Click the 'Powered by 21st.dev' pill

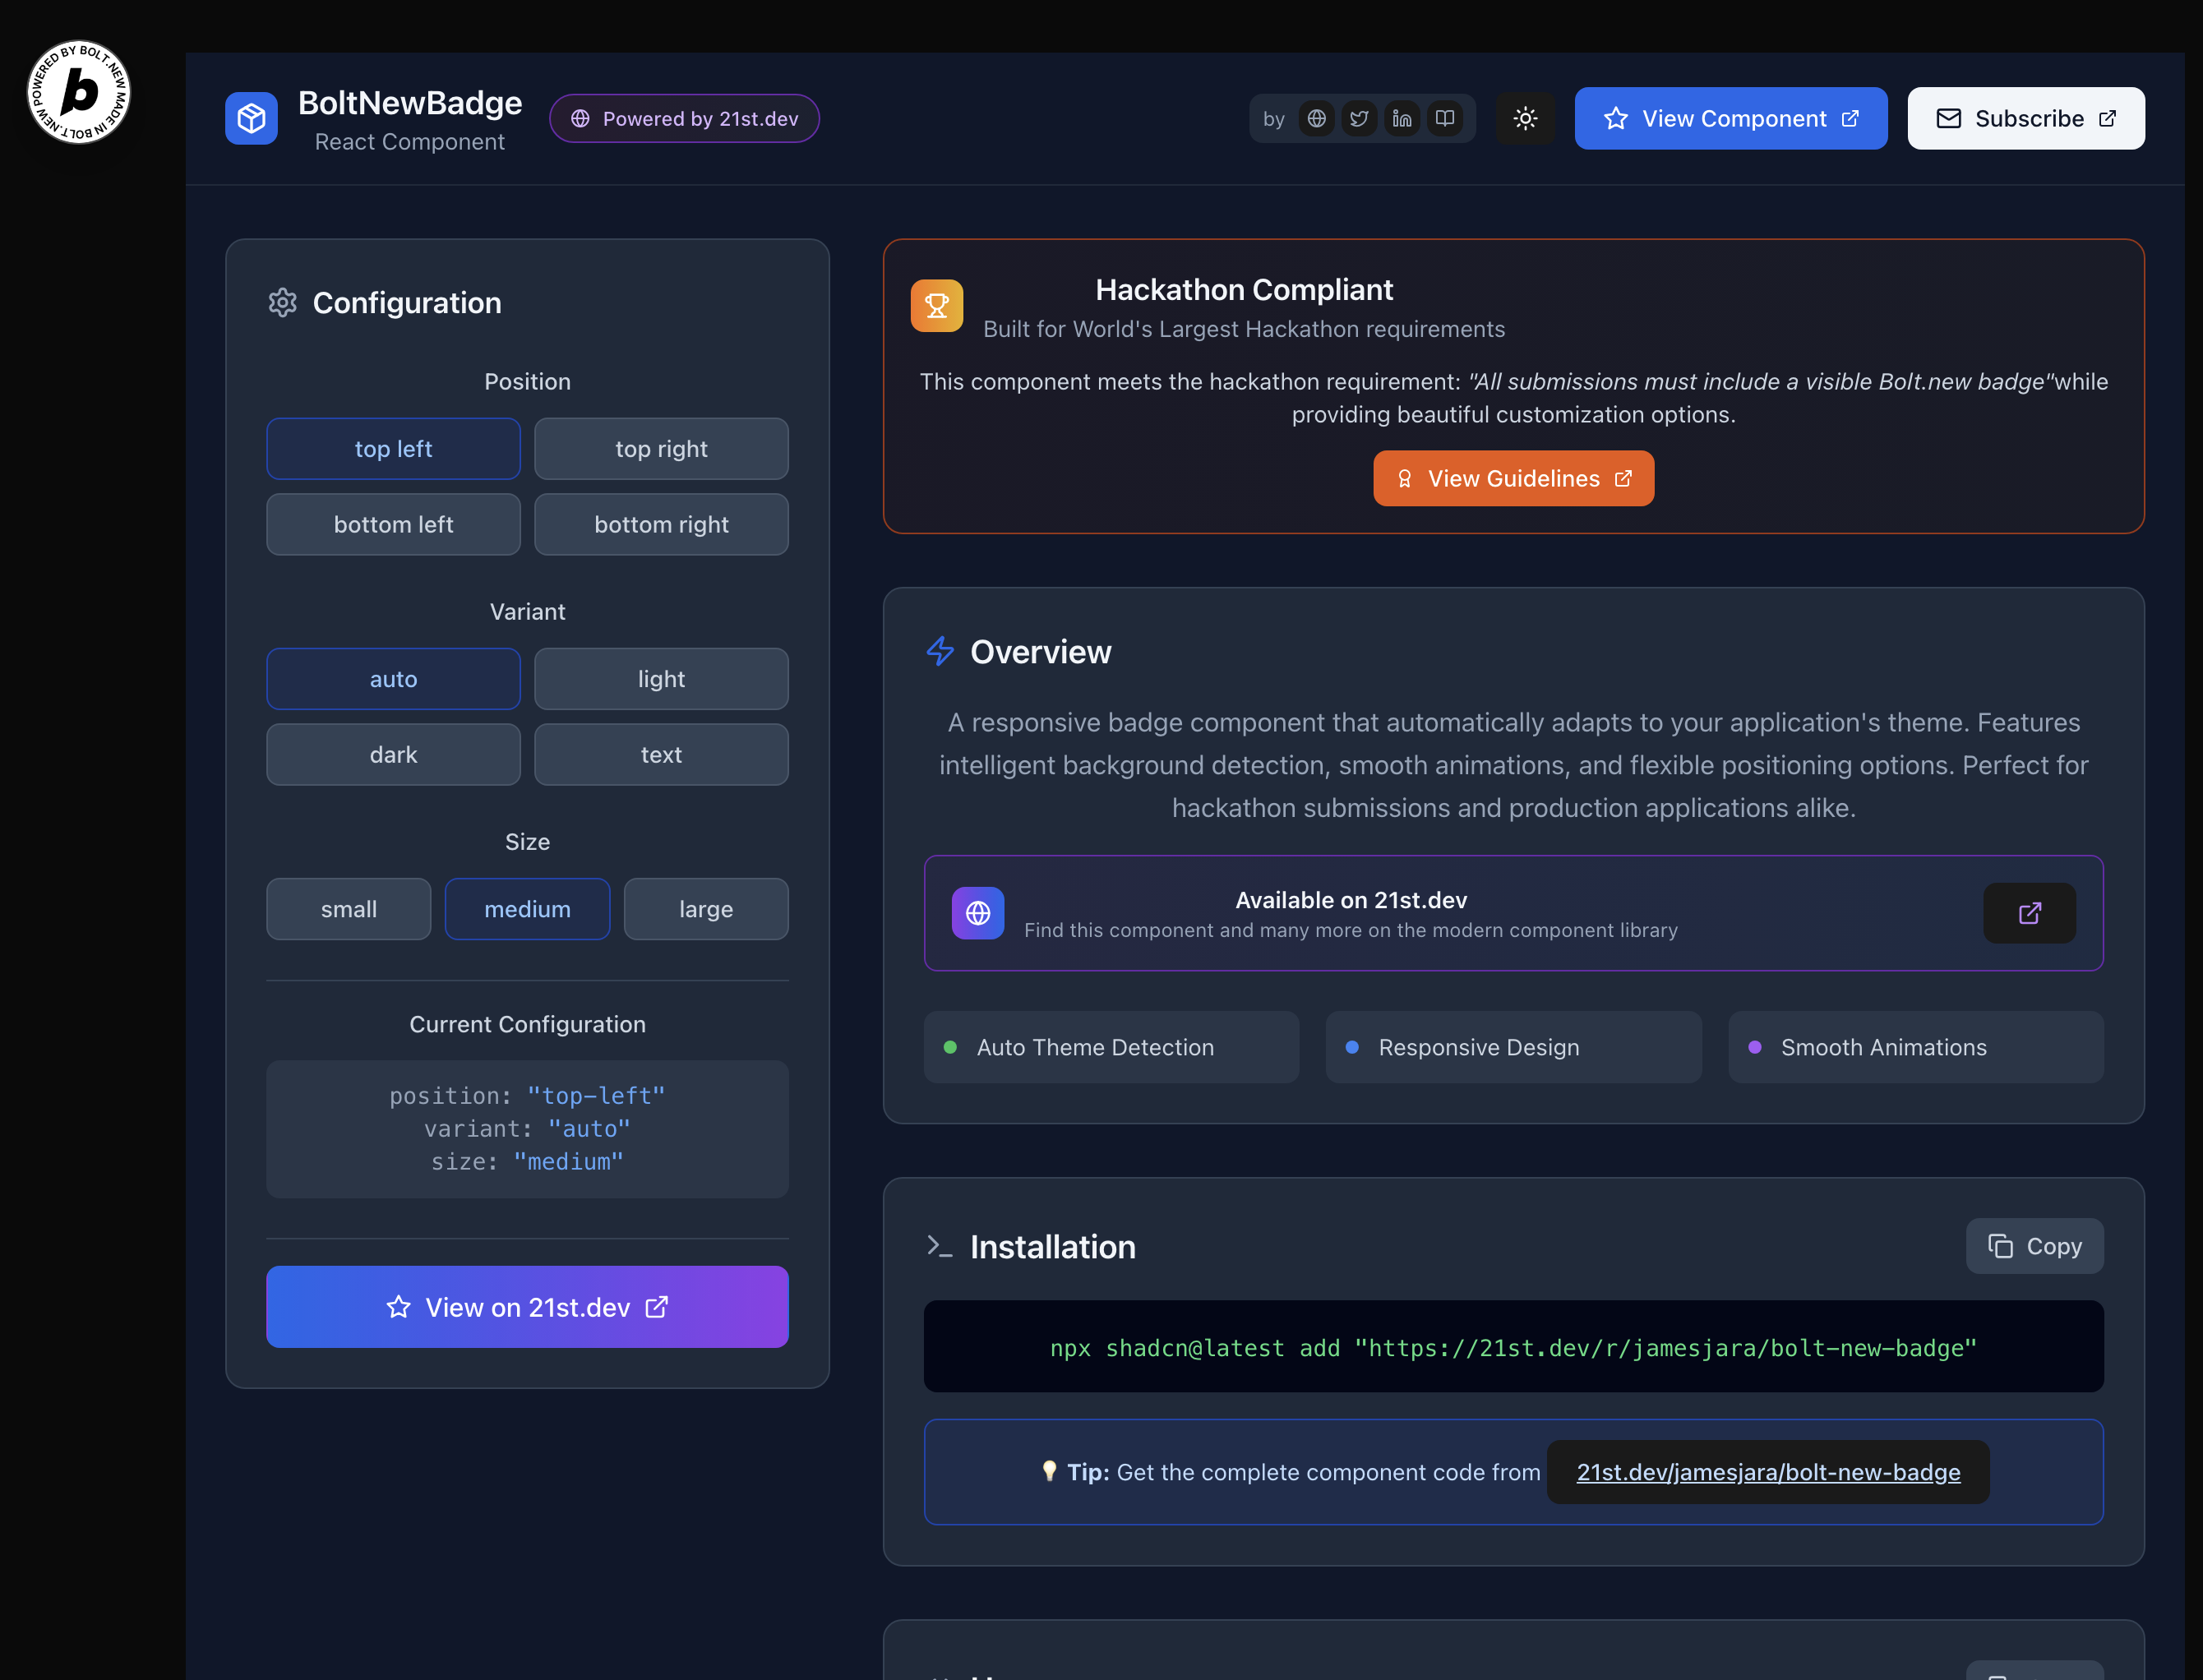(x=684, y=119)
